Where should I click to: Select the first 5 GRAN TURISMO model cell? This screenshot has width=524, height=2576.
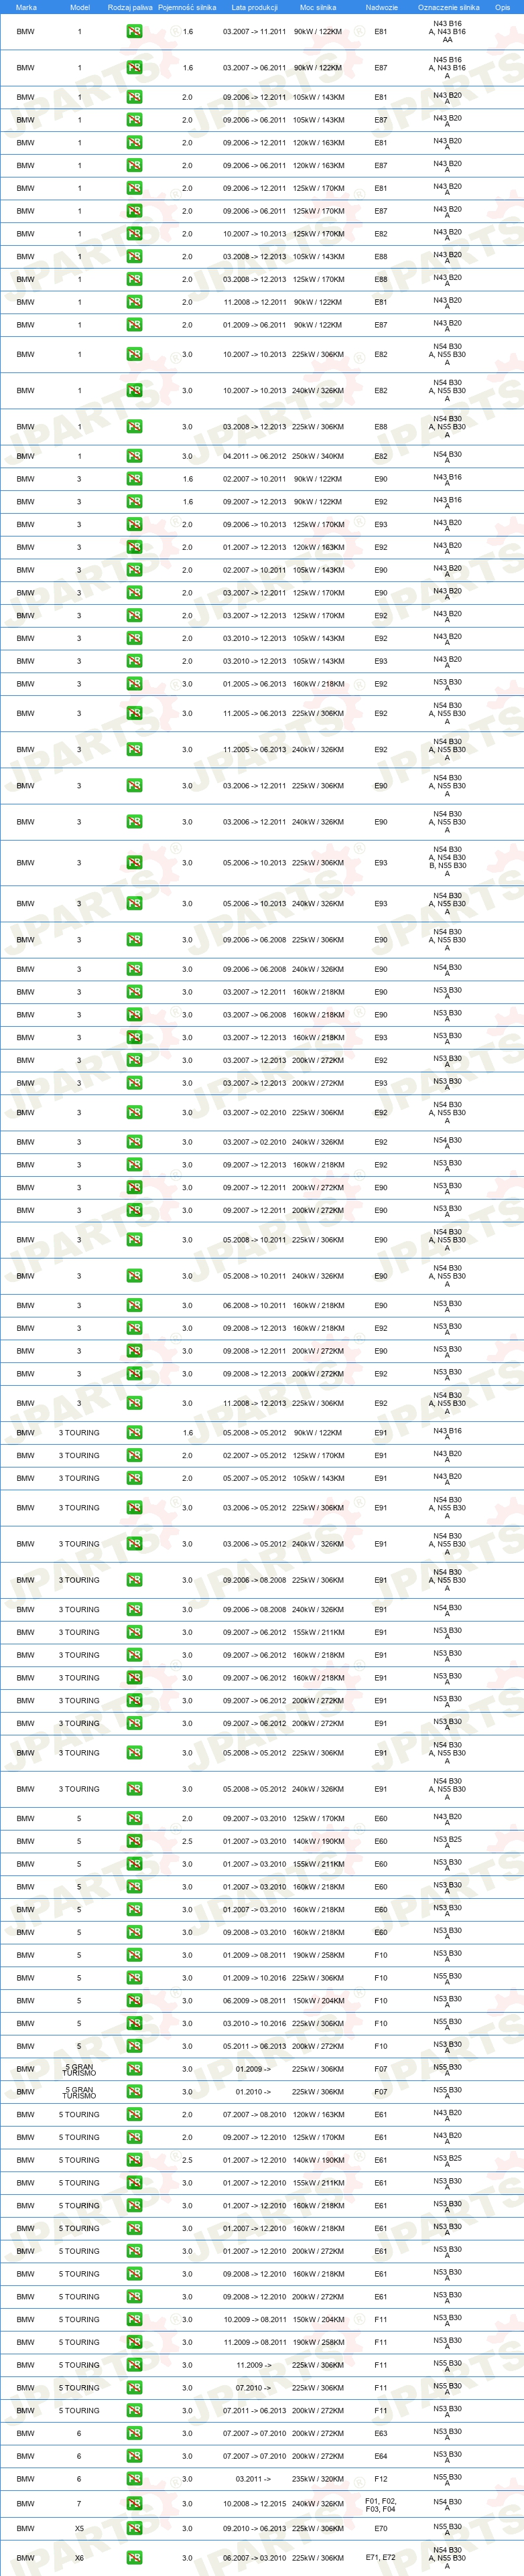79,2069
